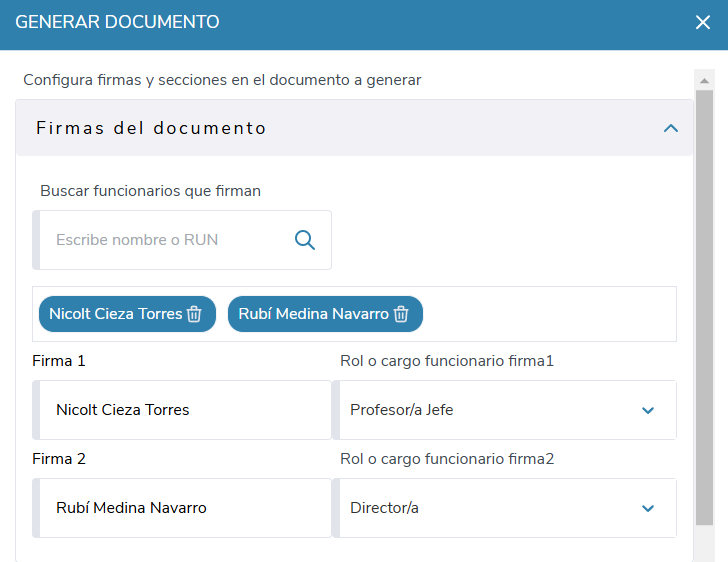Click the Configura firmas y secciones text

coord(222,80)
